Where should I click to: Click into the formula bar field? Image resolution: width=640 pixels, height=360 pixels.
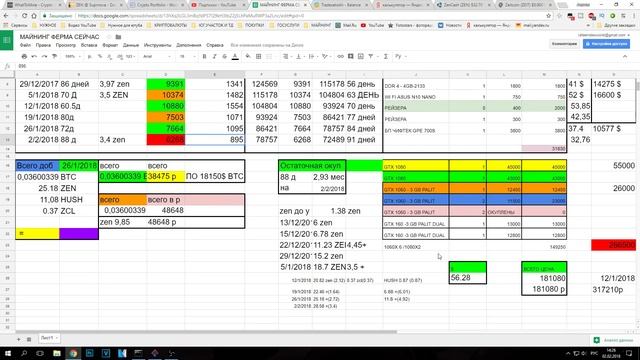(327, 66)
